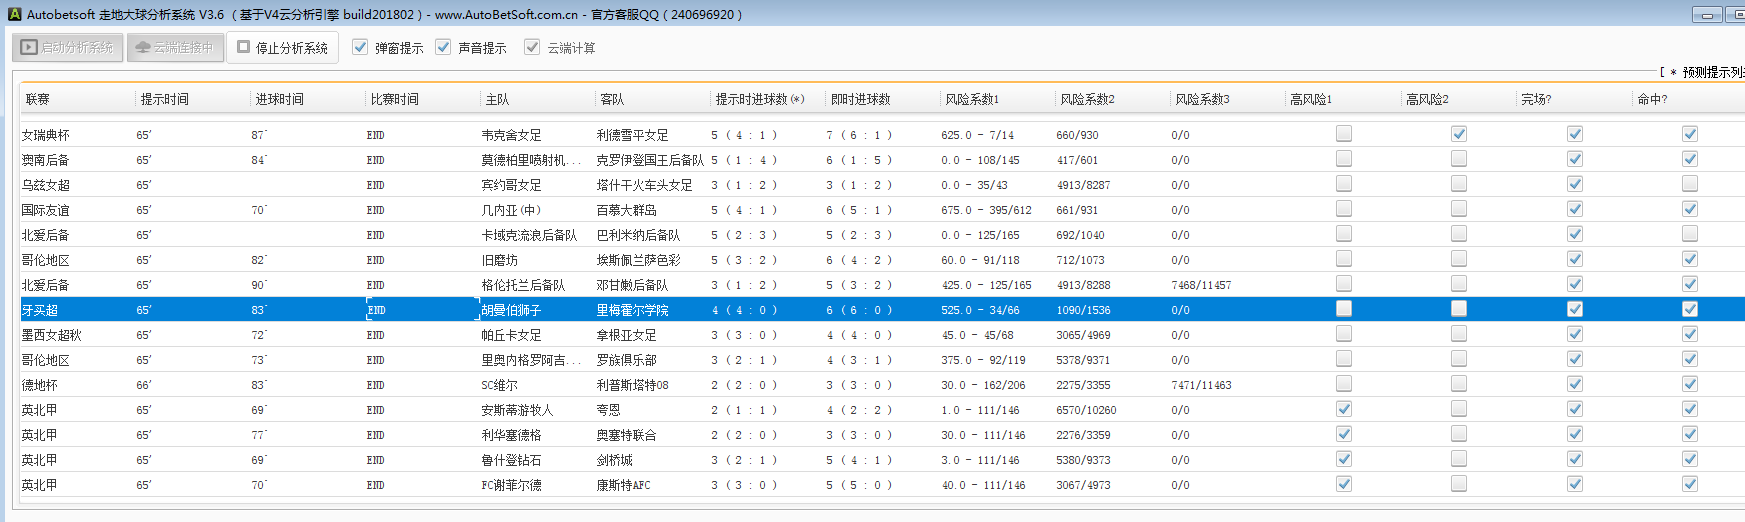The height and width of the screenshot is (522, 1745).
Task: Minimize the Autobetsoft window
Action: (1706, 15)
